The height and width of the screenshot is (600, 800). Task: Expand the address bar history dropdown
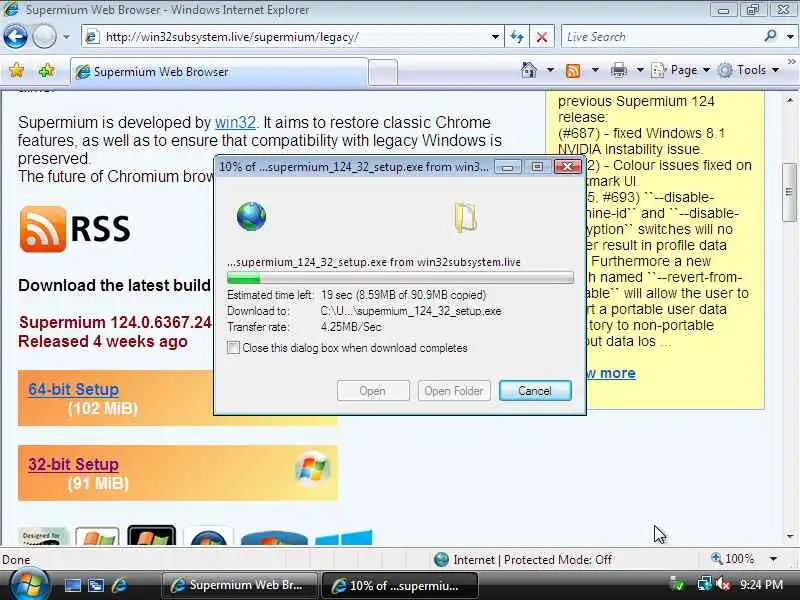click(495, 37)
